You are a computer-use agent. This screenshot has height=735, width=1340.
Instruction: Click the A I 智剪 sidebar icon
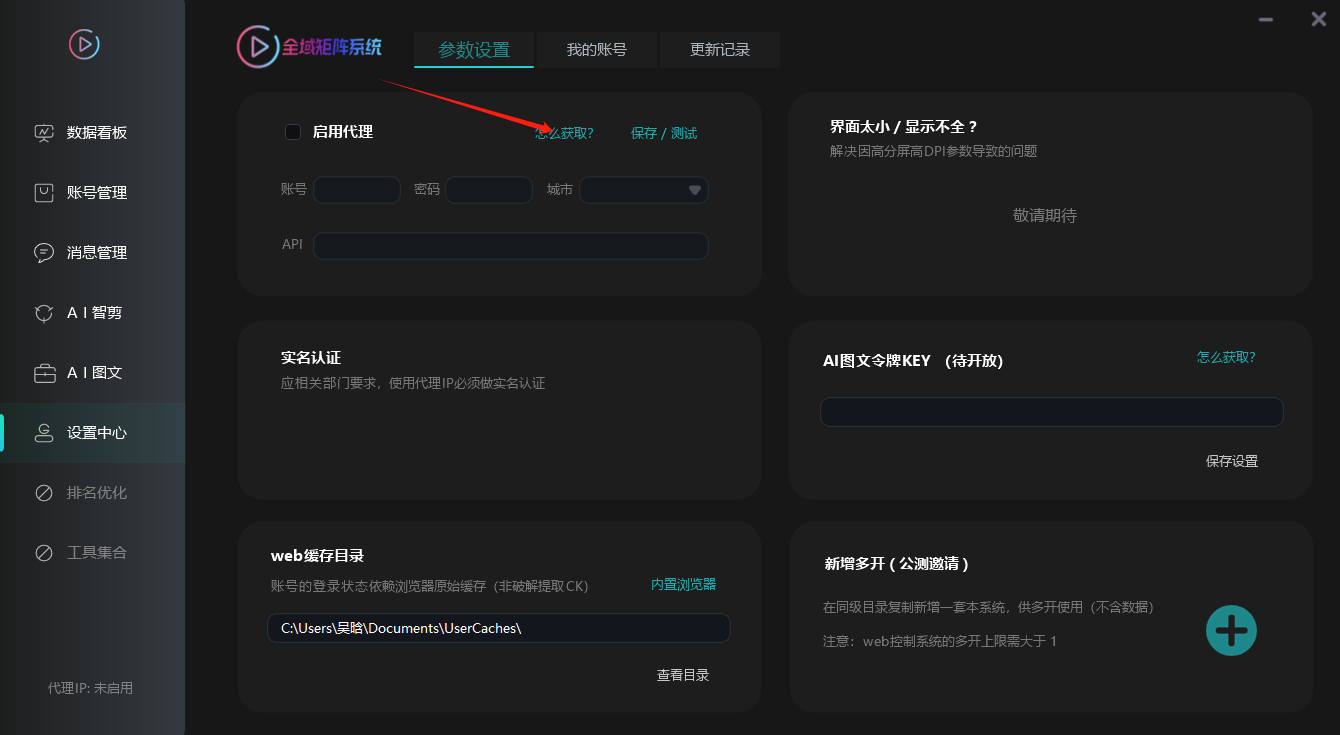coord(44,313)
